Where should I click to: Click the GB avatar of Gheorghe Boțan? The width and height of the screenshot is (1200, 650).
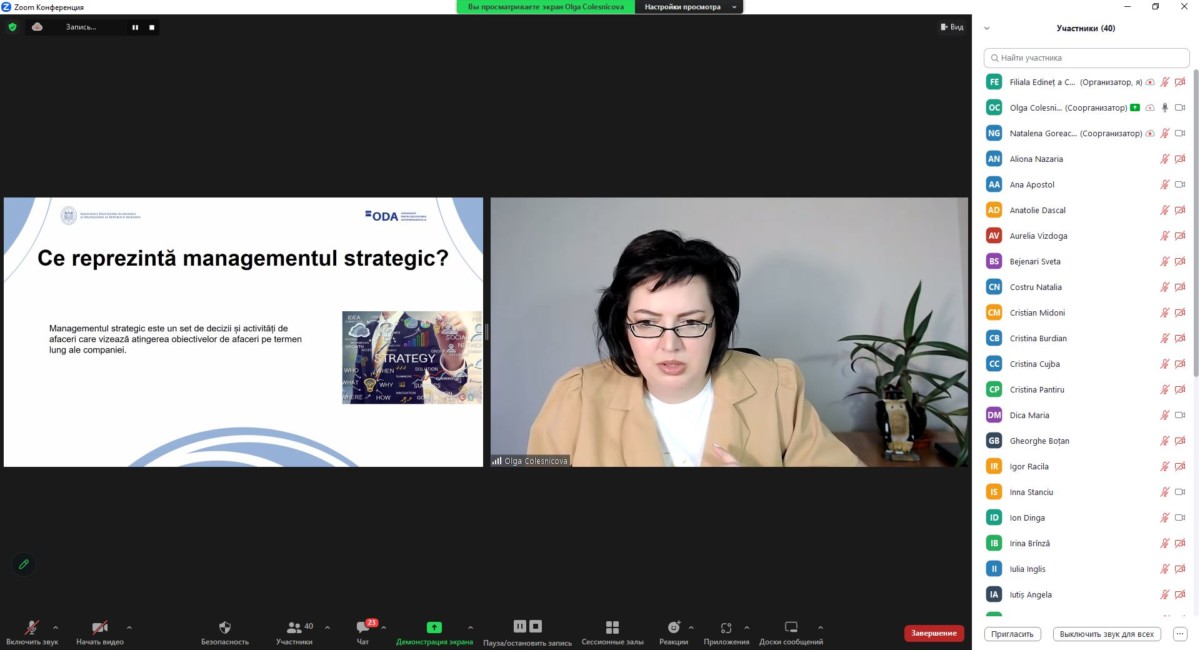(994, 441)
